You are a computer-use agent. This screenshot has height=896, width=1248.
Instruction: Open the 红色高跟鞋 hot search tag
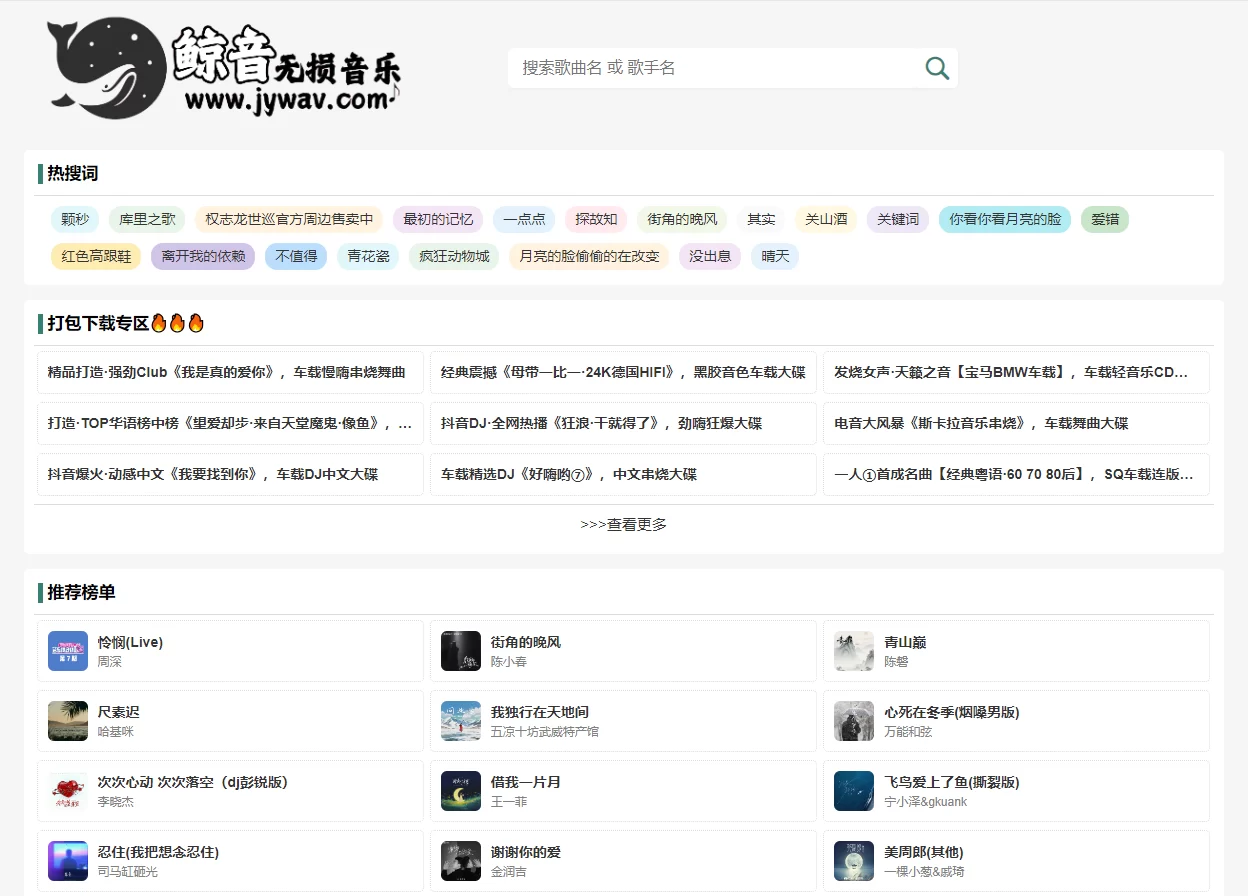point(95,256)
